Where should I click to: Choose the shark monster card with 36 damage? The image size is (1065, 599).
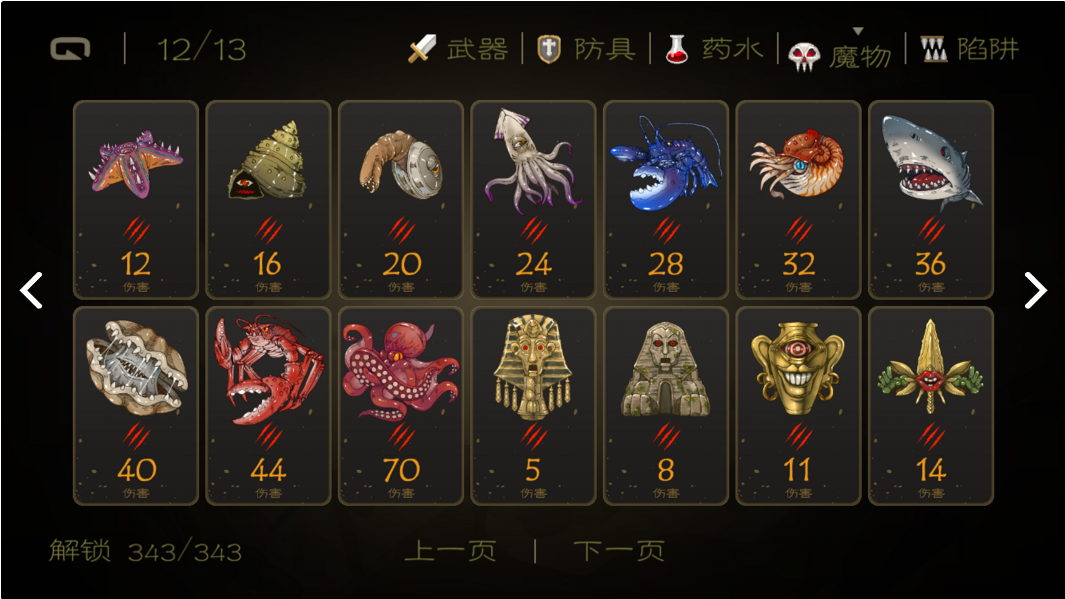[931, 200]
